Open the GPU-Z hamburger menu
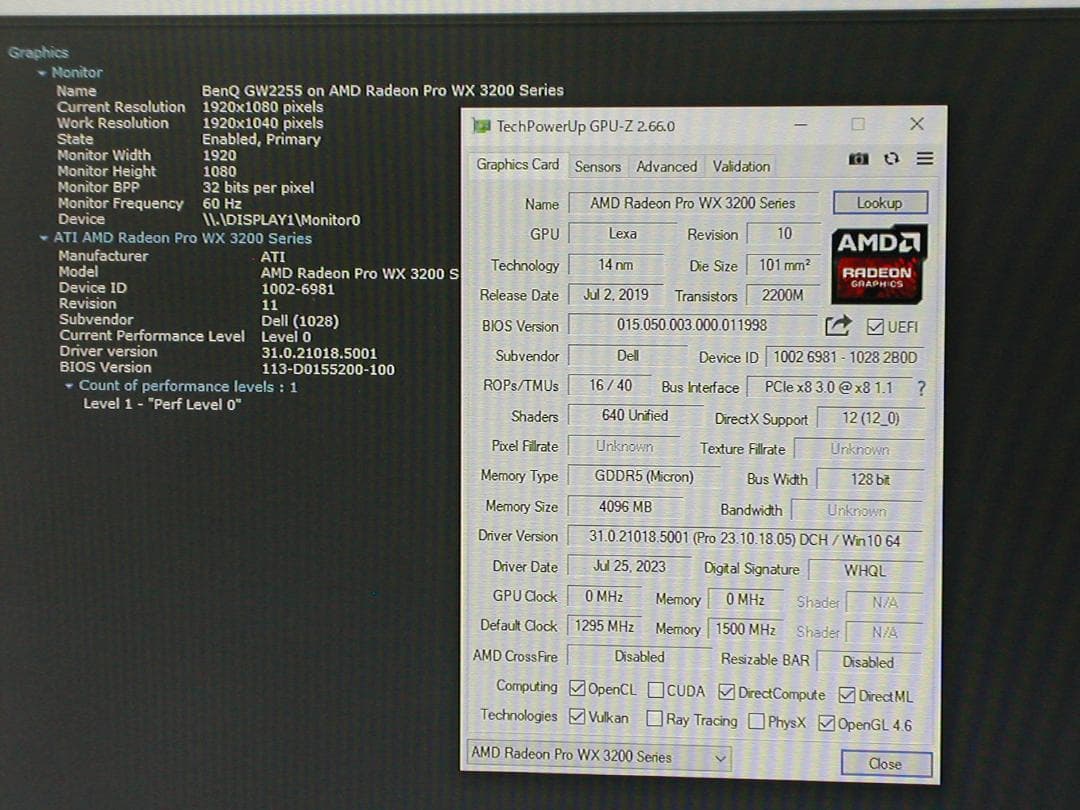 point(924,159)
